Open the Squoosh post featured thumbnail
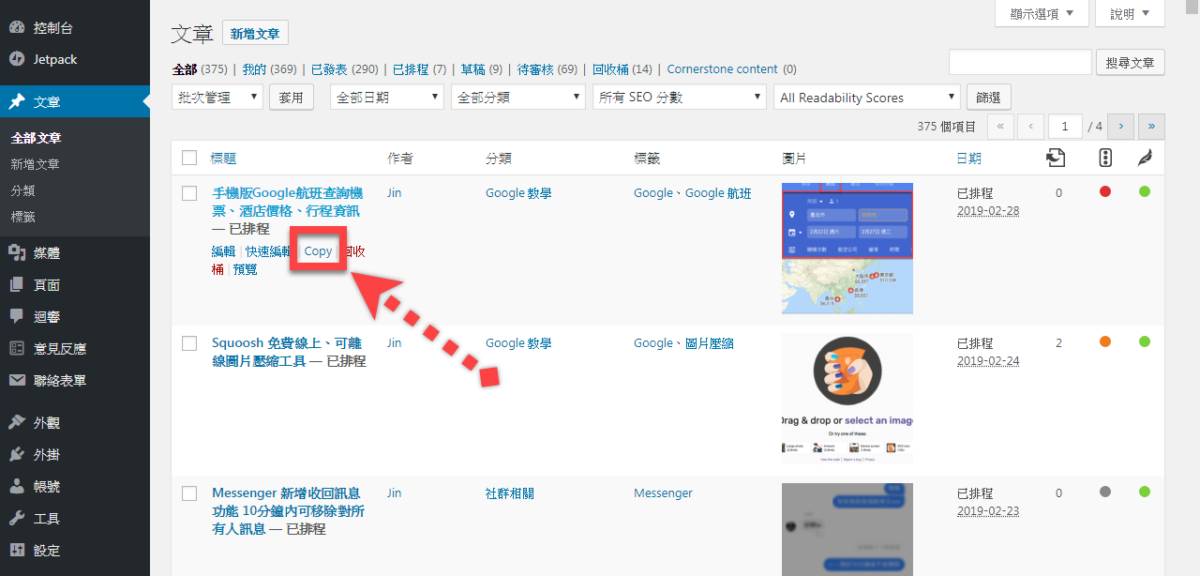The height and width of the screenshot is (576, 1200). click(847, 398)
